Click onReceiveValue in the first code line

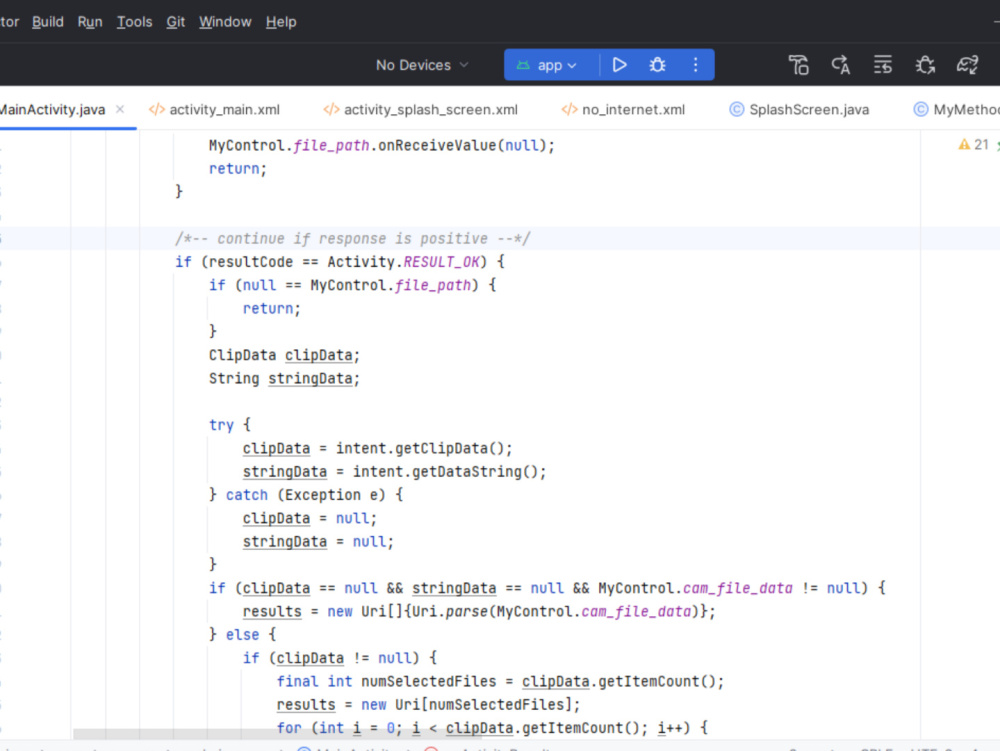point(437,145)
